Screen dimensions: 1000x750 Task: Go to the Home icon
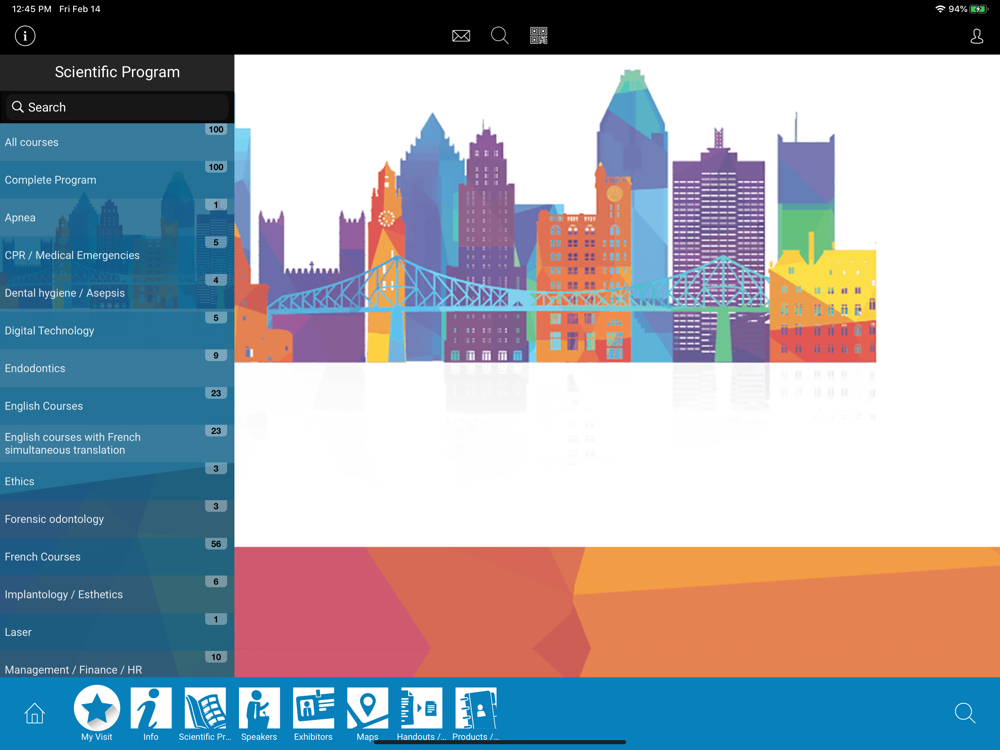[34, 713]
